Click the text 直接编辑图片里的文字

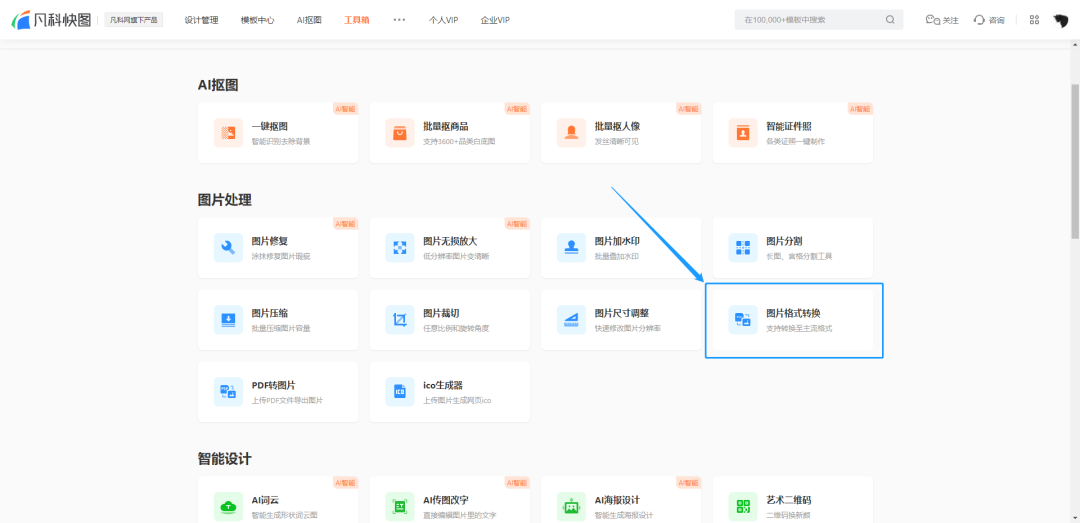point(459,515)
